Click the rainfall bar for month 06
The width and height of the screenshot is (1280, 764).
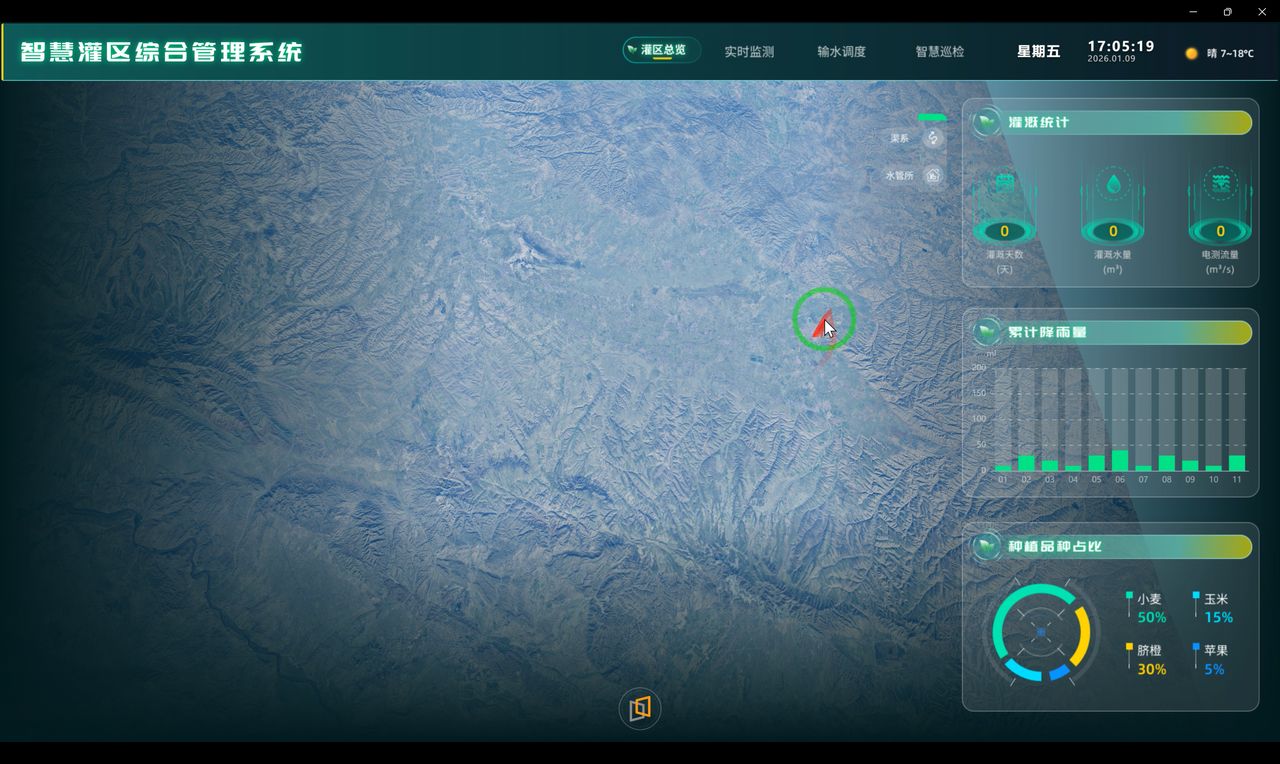click(x=1120, y=460)
